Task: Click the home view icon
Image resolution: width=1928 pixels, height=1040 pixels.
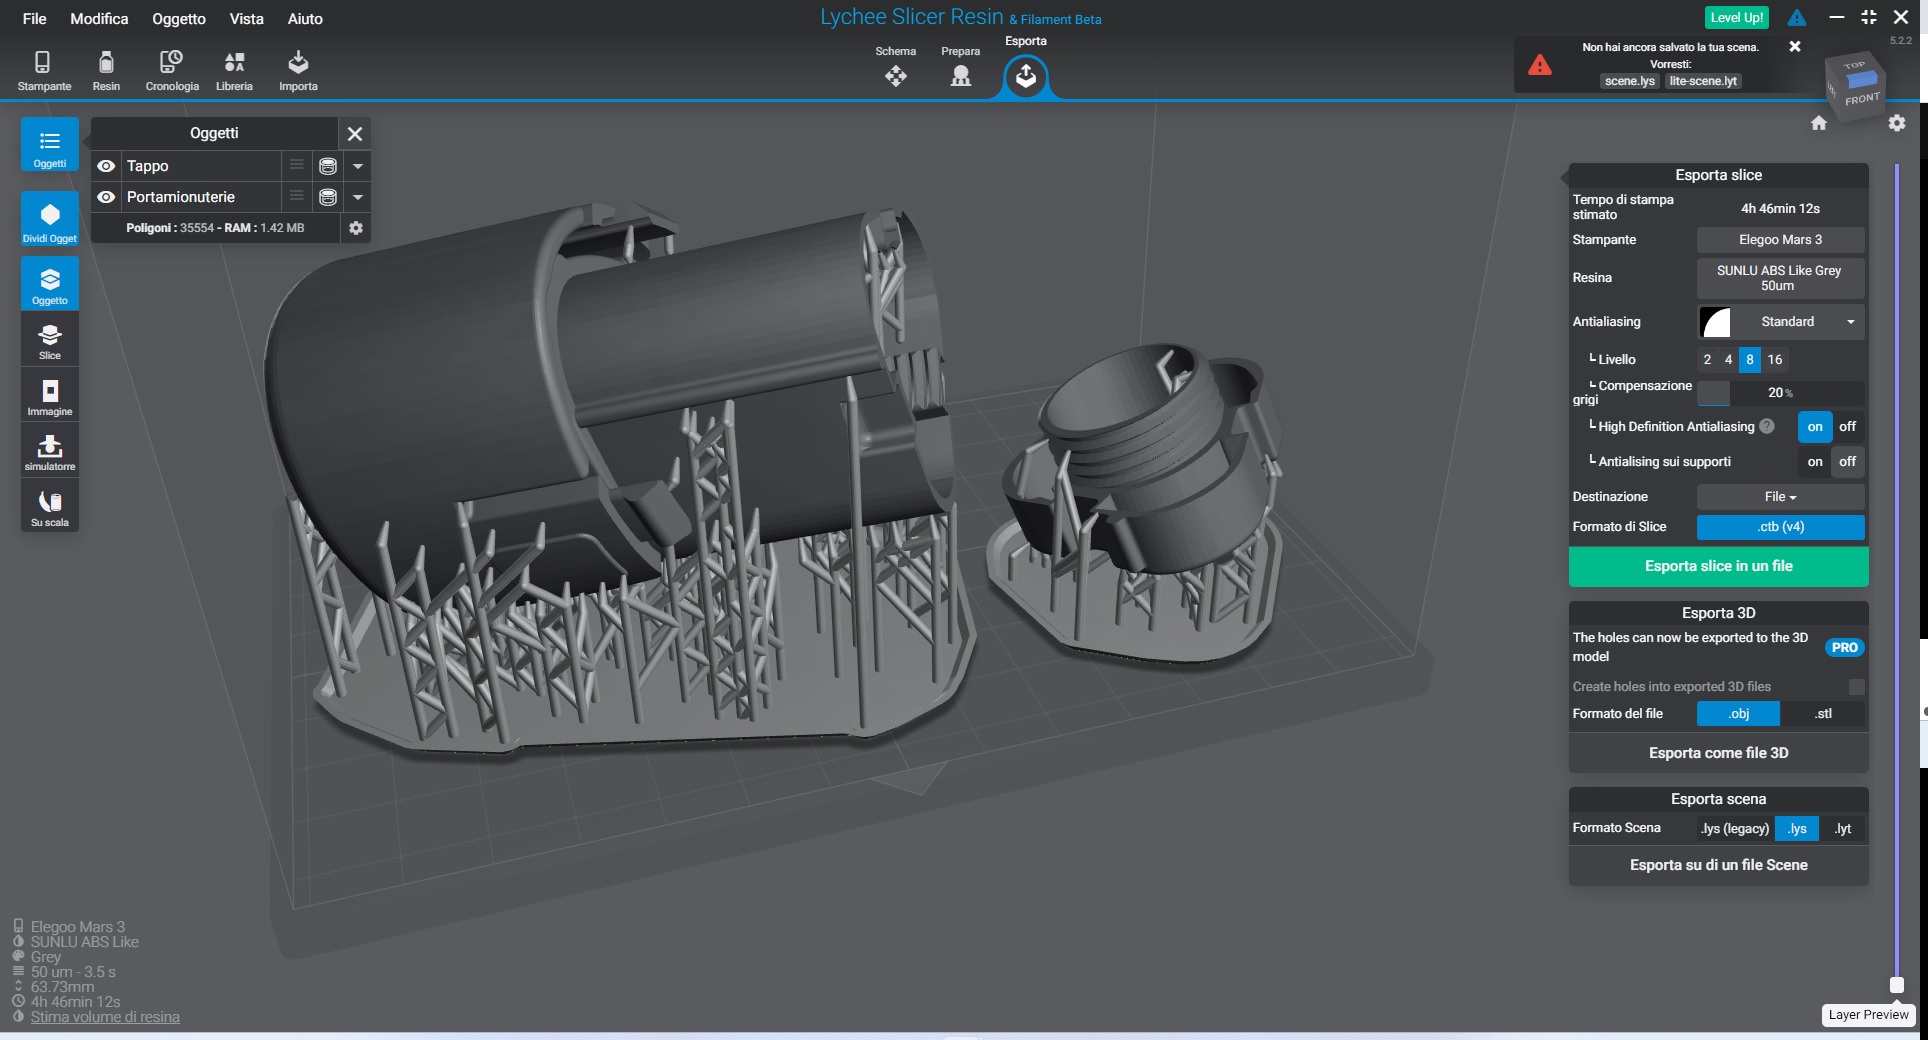Action: 1818,123
